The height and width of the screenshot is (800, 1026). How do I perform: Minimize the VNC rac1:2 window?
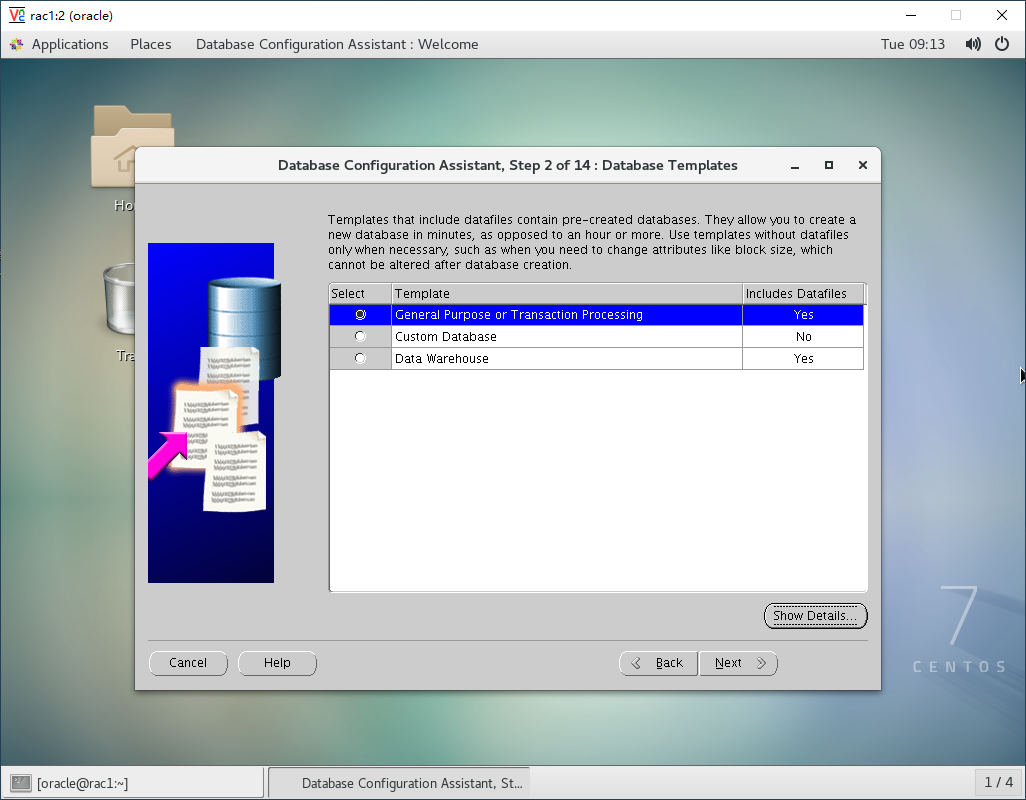911,15
